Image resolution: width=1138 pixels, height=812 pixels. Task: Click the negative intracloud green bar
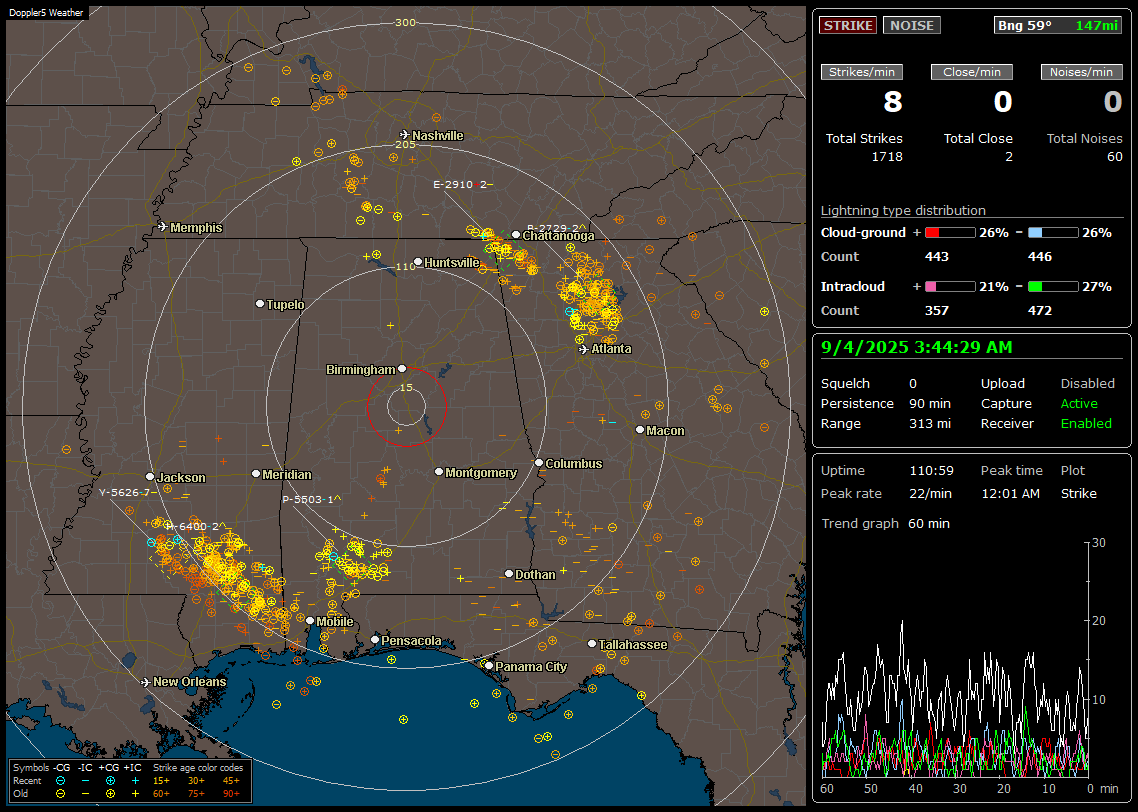click(x=1053, y=287)
